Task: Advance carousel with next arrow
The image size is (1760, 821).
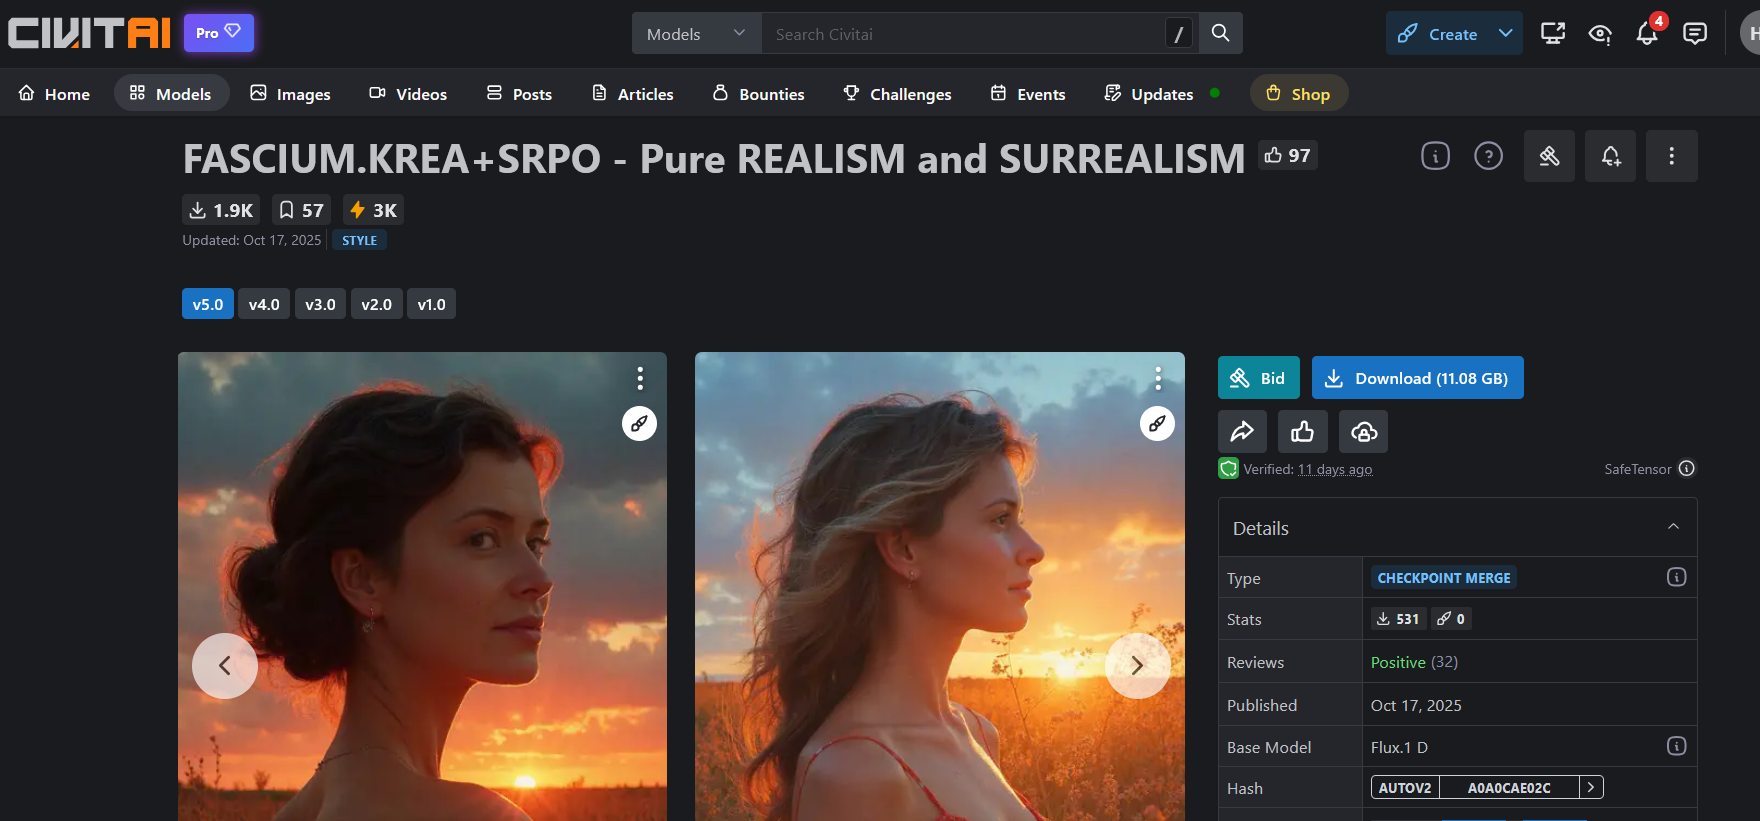Action: [1137, 665]
